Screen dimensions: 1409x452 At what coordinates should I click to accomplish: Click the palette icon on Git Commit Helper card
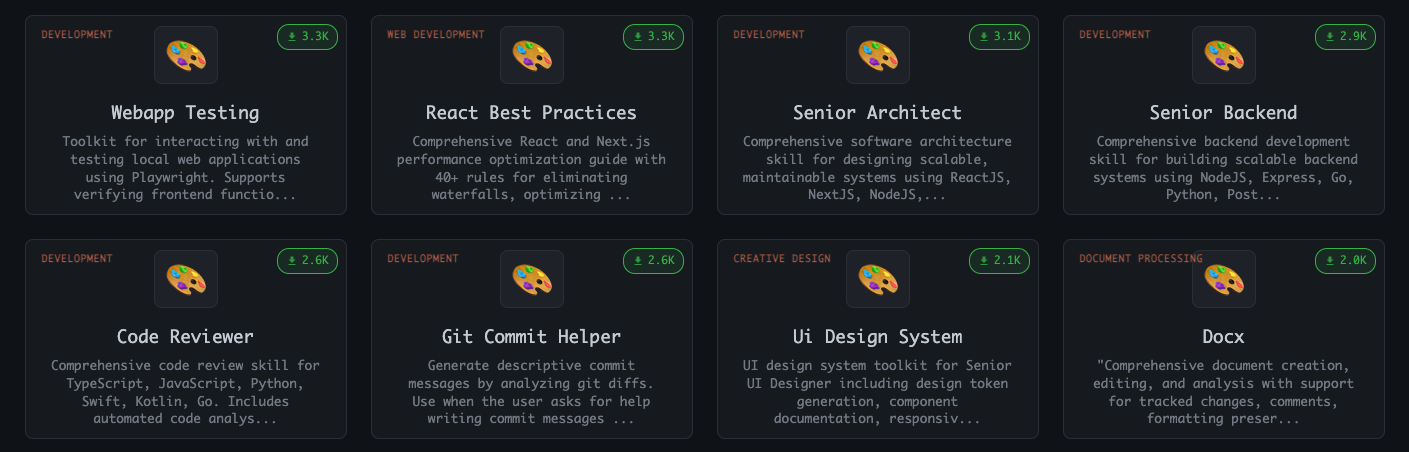[532, 279]
